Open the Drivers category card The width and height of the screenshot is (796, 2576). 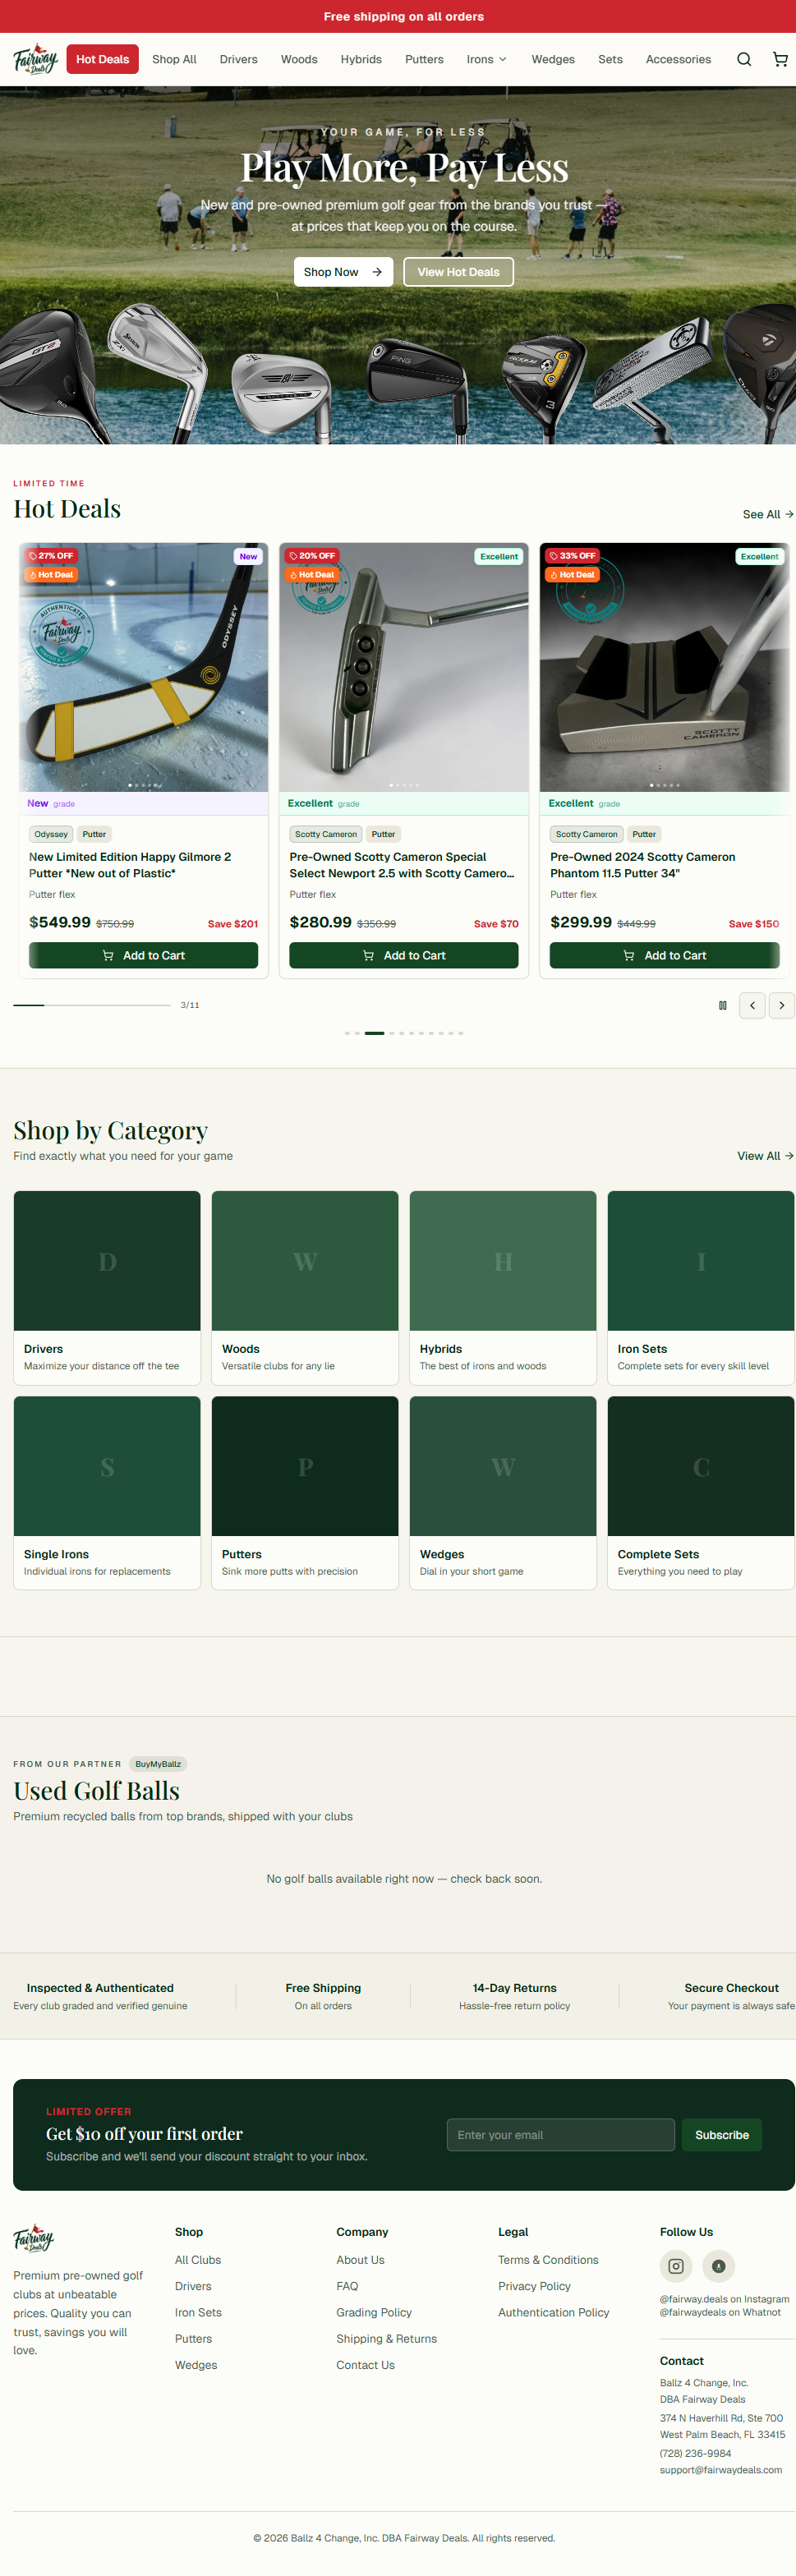107,1287
